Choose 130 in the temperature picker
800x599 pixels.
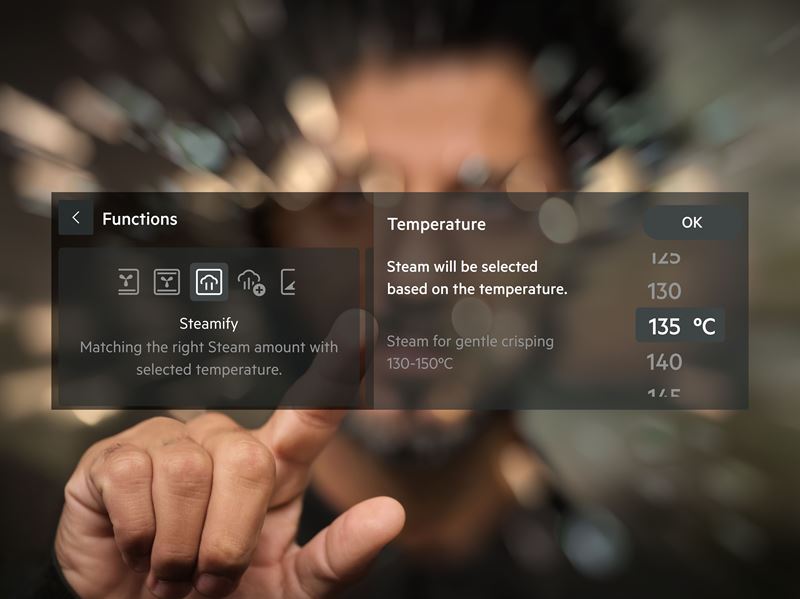[664, 291]
